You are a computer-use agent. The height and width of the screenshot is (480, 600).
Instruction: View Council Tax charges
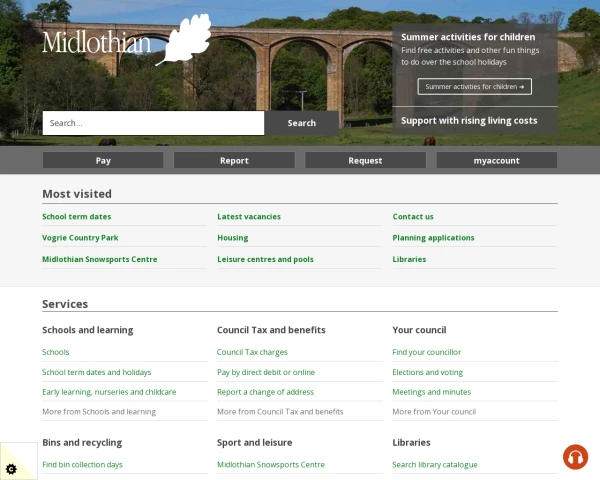[x=252, y=352]
